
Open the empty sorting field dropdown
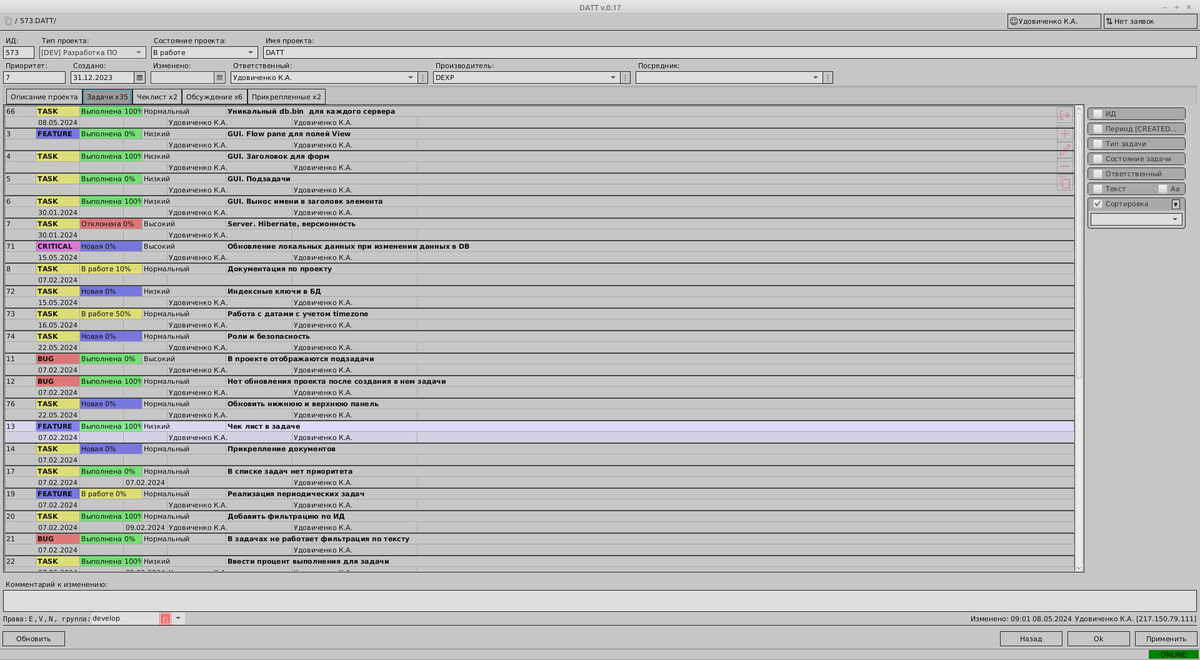pyautogui.click(x=1136, y=219)
